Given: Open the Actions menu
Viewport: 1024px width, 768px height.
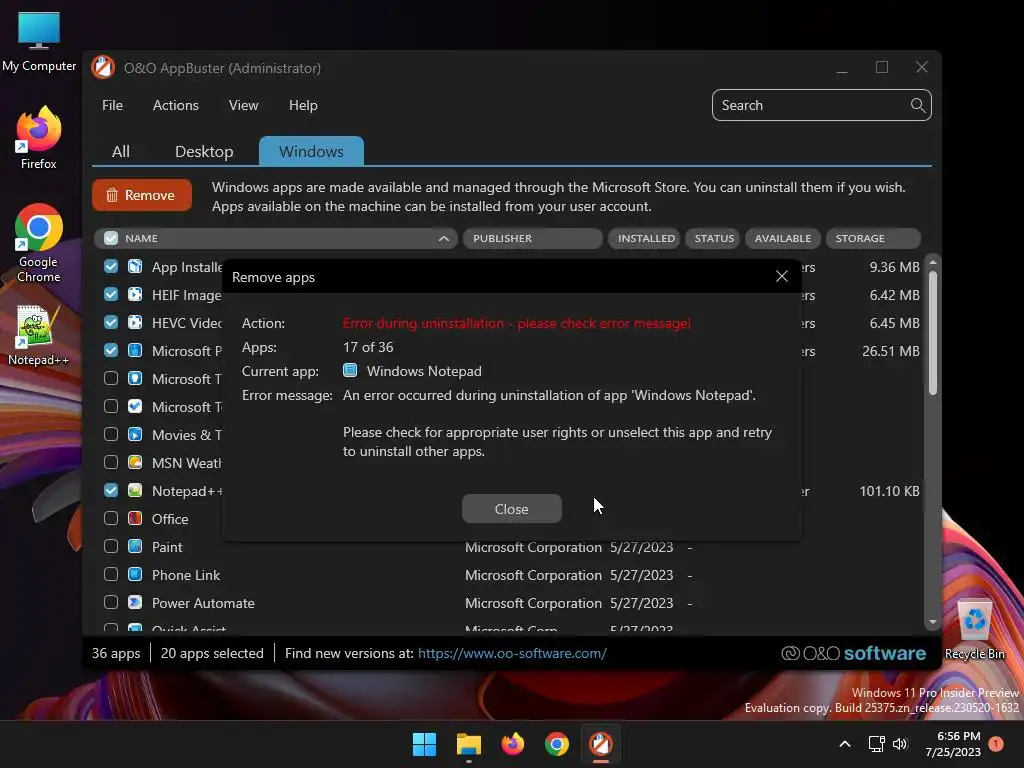Looking at the screenshot, I should pos(176,105).
